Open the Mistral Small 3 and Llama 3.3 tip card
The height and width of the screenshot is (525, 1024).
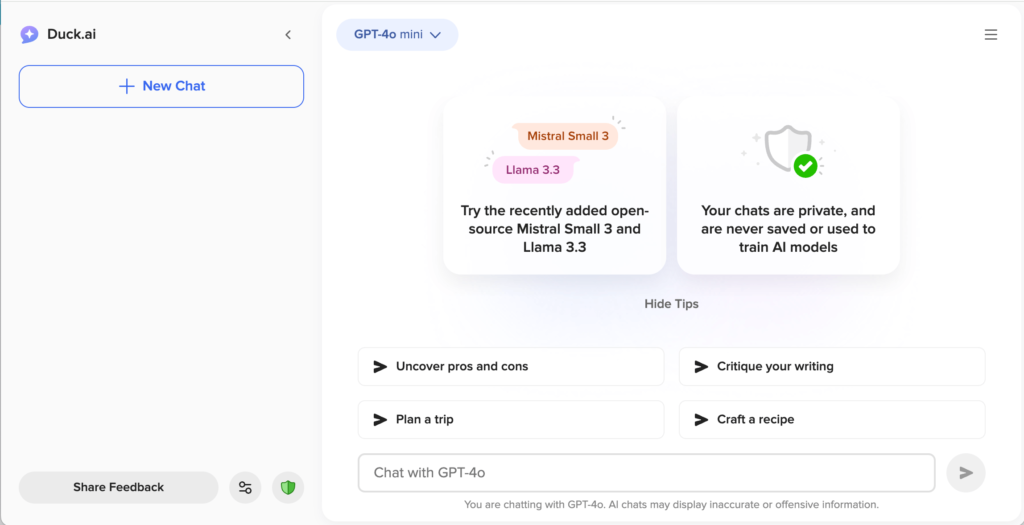(x=554, y=185)
